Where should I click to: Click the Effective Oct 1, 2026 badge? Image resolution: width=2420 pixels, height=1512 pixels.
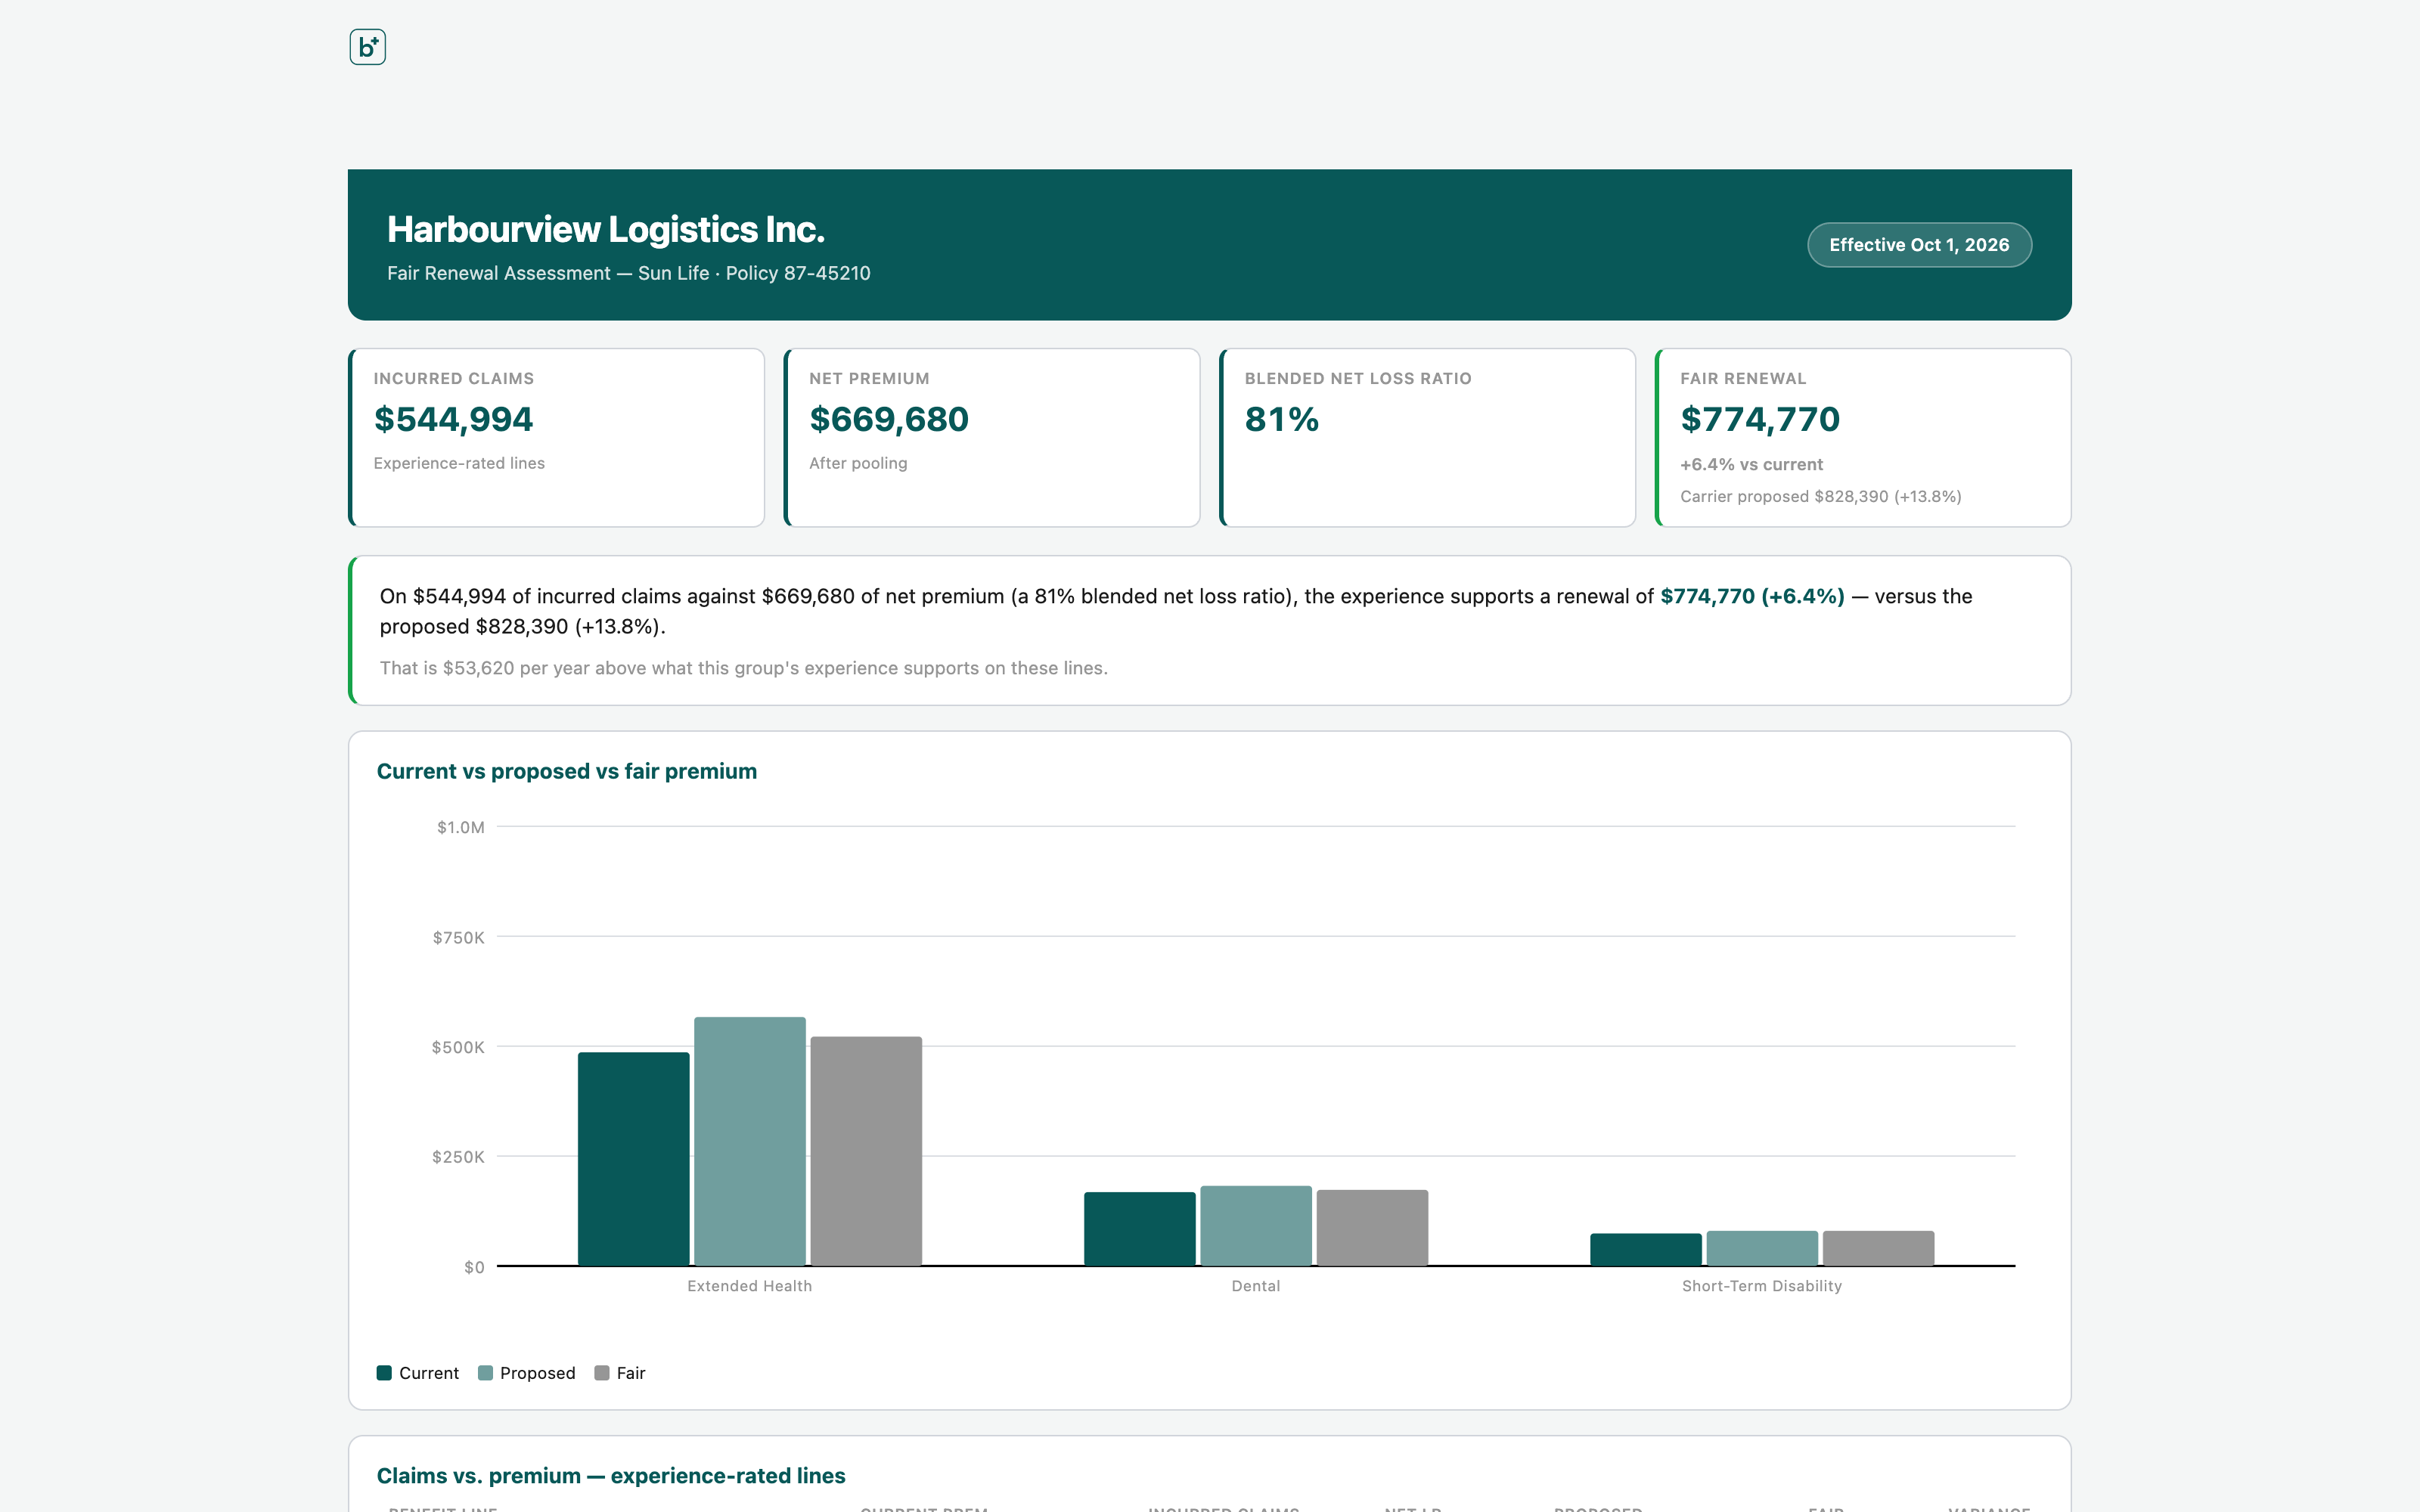click(1919, 245)
